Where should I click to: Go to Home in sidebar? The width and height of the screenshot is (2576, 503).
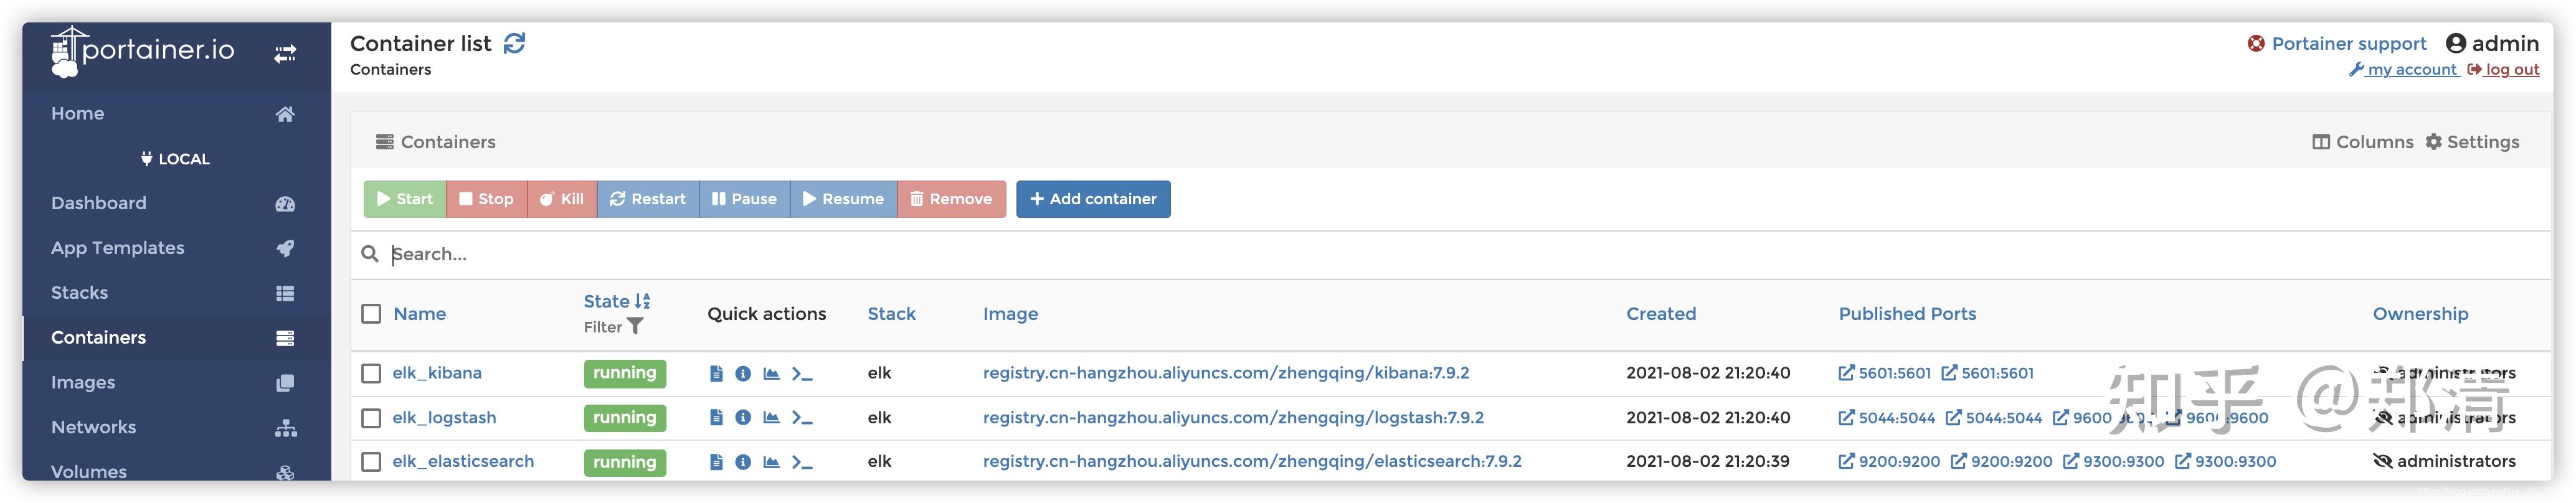coord(176,114)
